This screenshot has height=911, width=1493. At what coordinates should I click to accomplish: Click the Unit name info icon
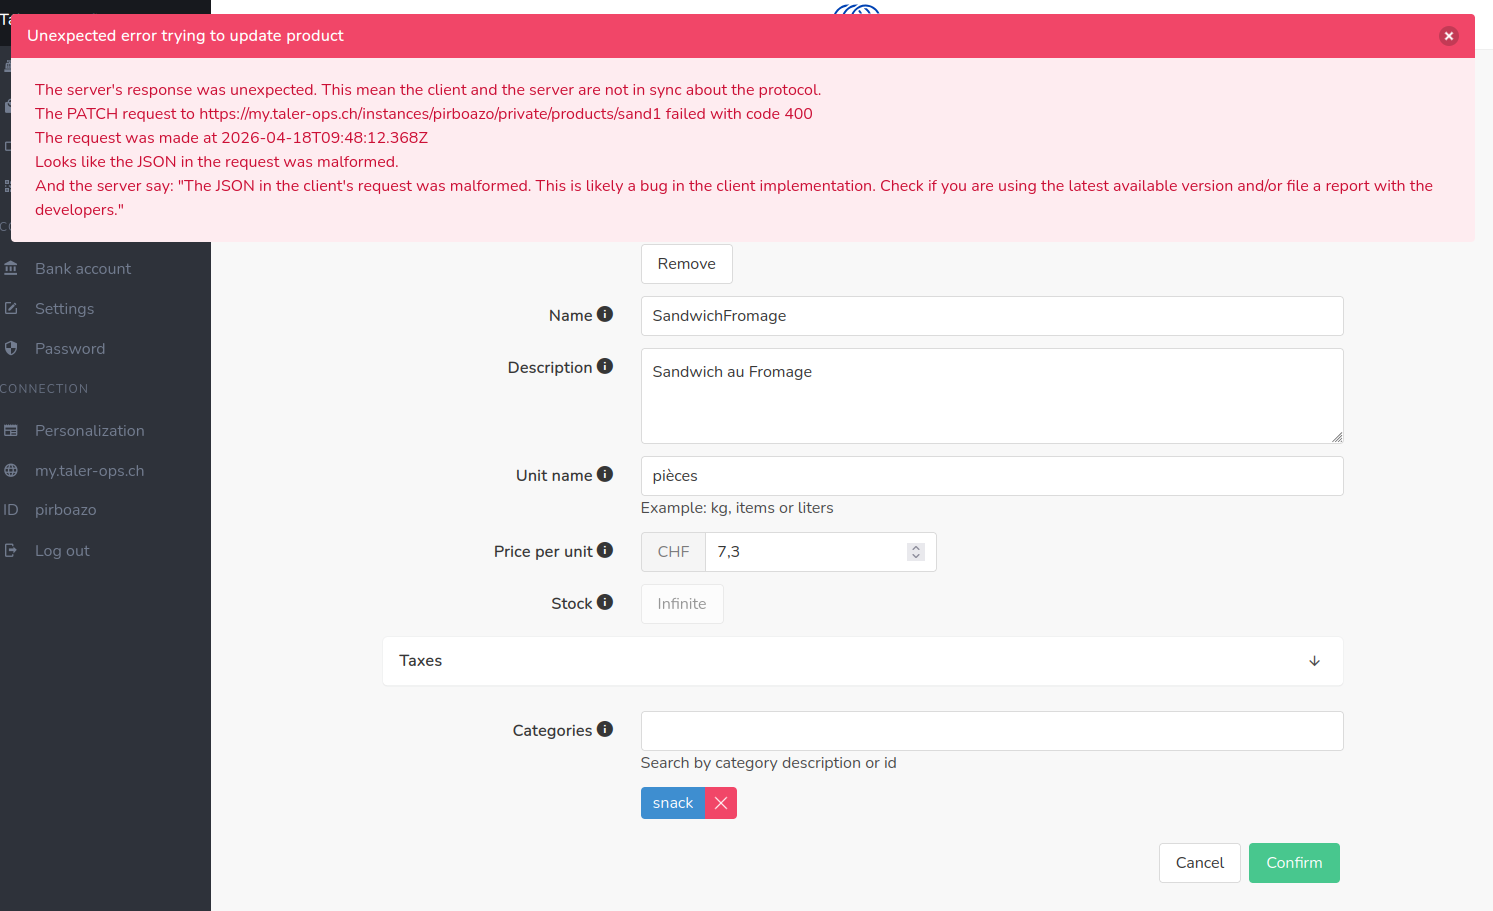pos(605,474)
